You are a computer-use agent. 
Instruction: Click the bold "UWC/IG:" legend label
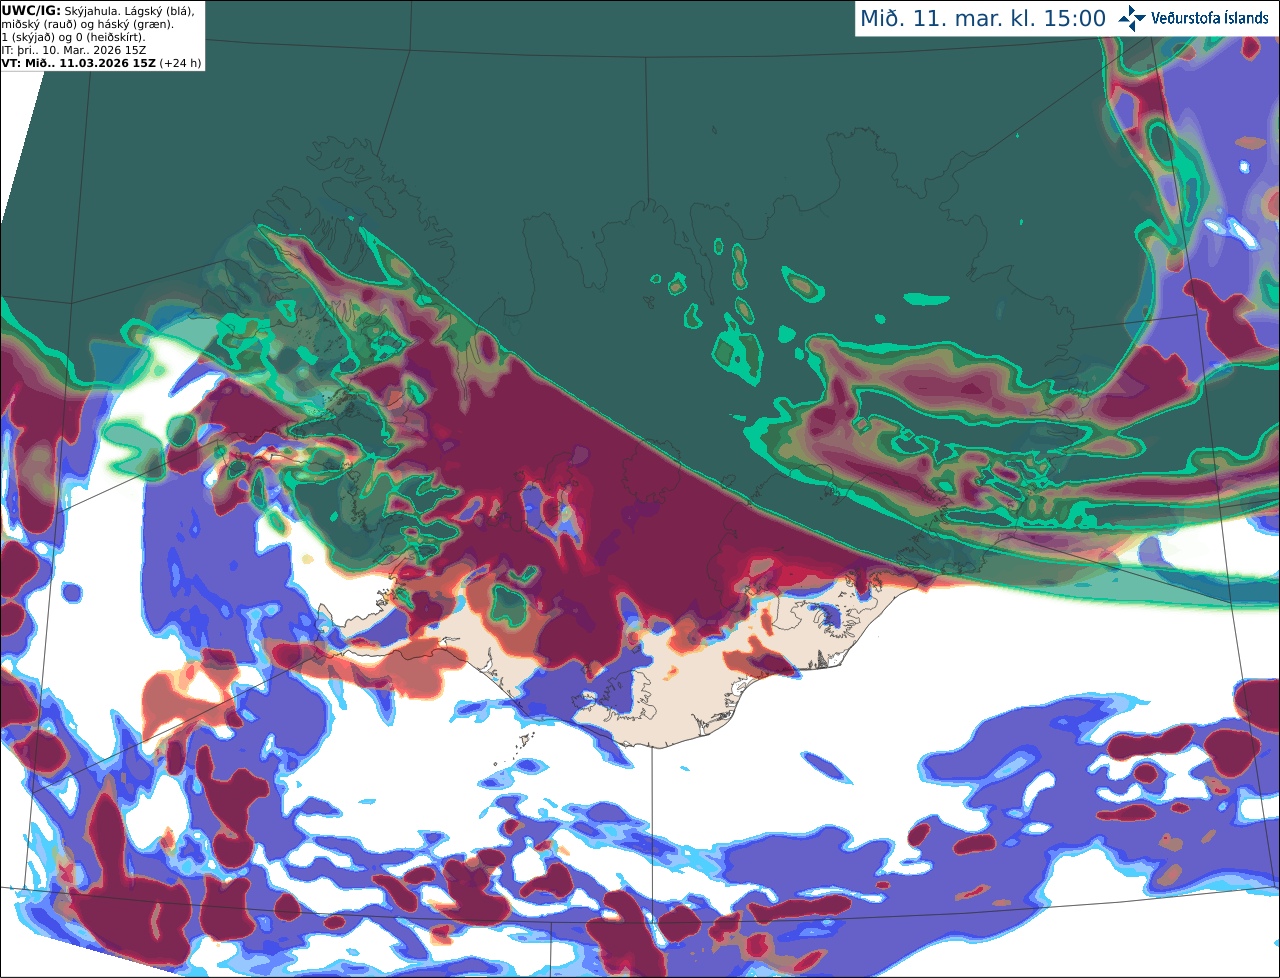31,10
